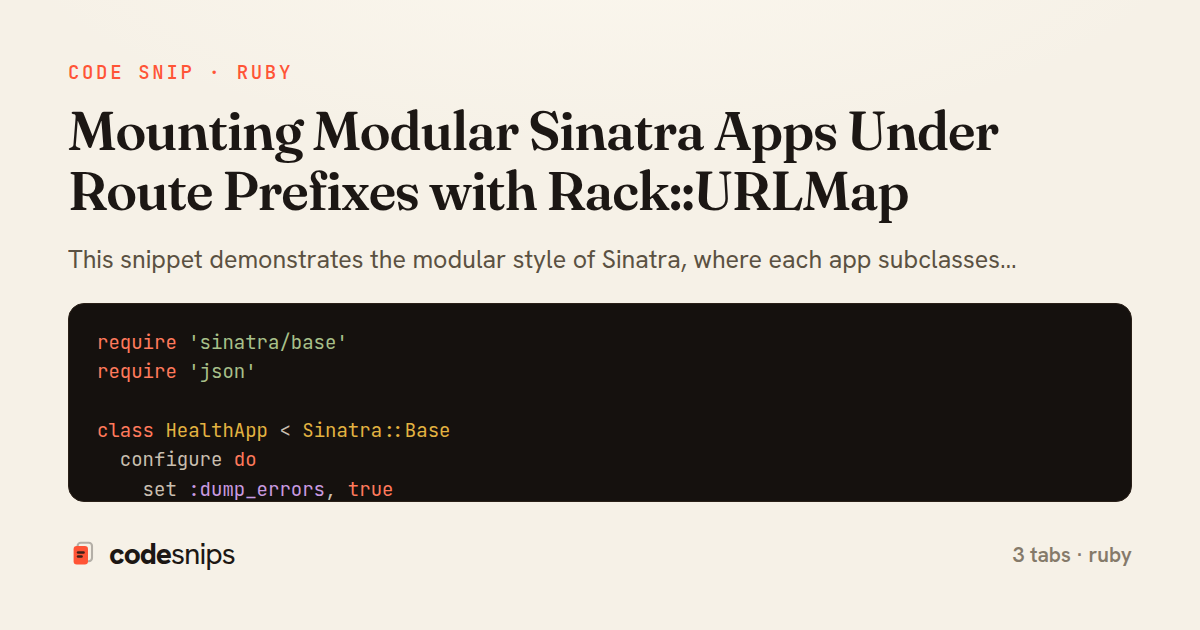Click the set :dump_errors, true line
Screen dimensions: 1200x630
pos(268,490)
